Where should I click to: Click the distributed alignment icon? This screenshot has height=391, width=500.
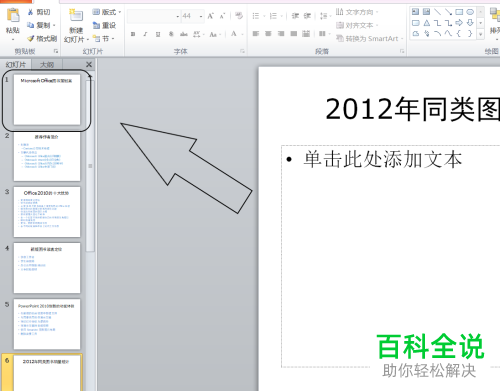pos(306,34)
